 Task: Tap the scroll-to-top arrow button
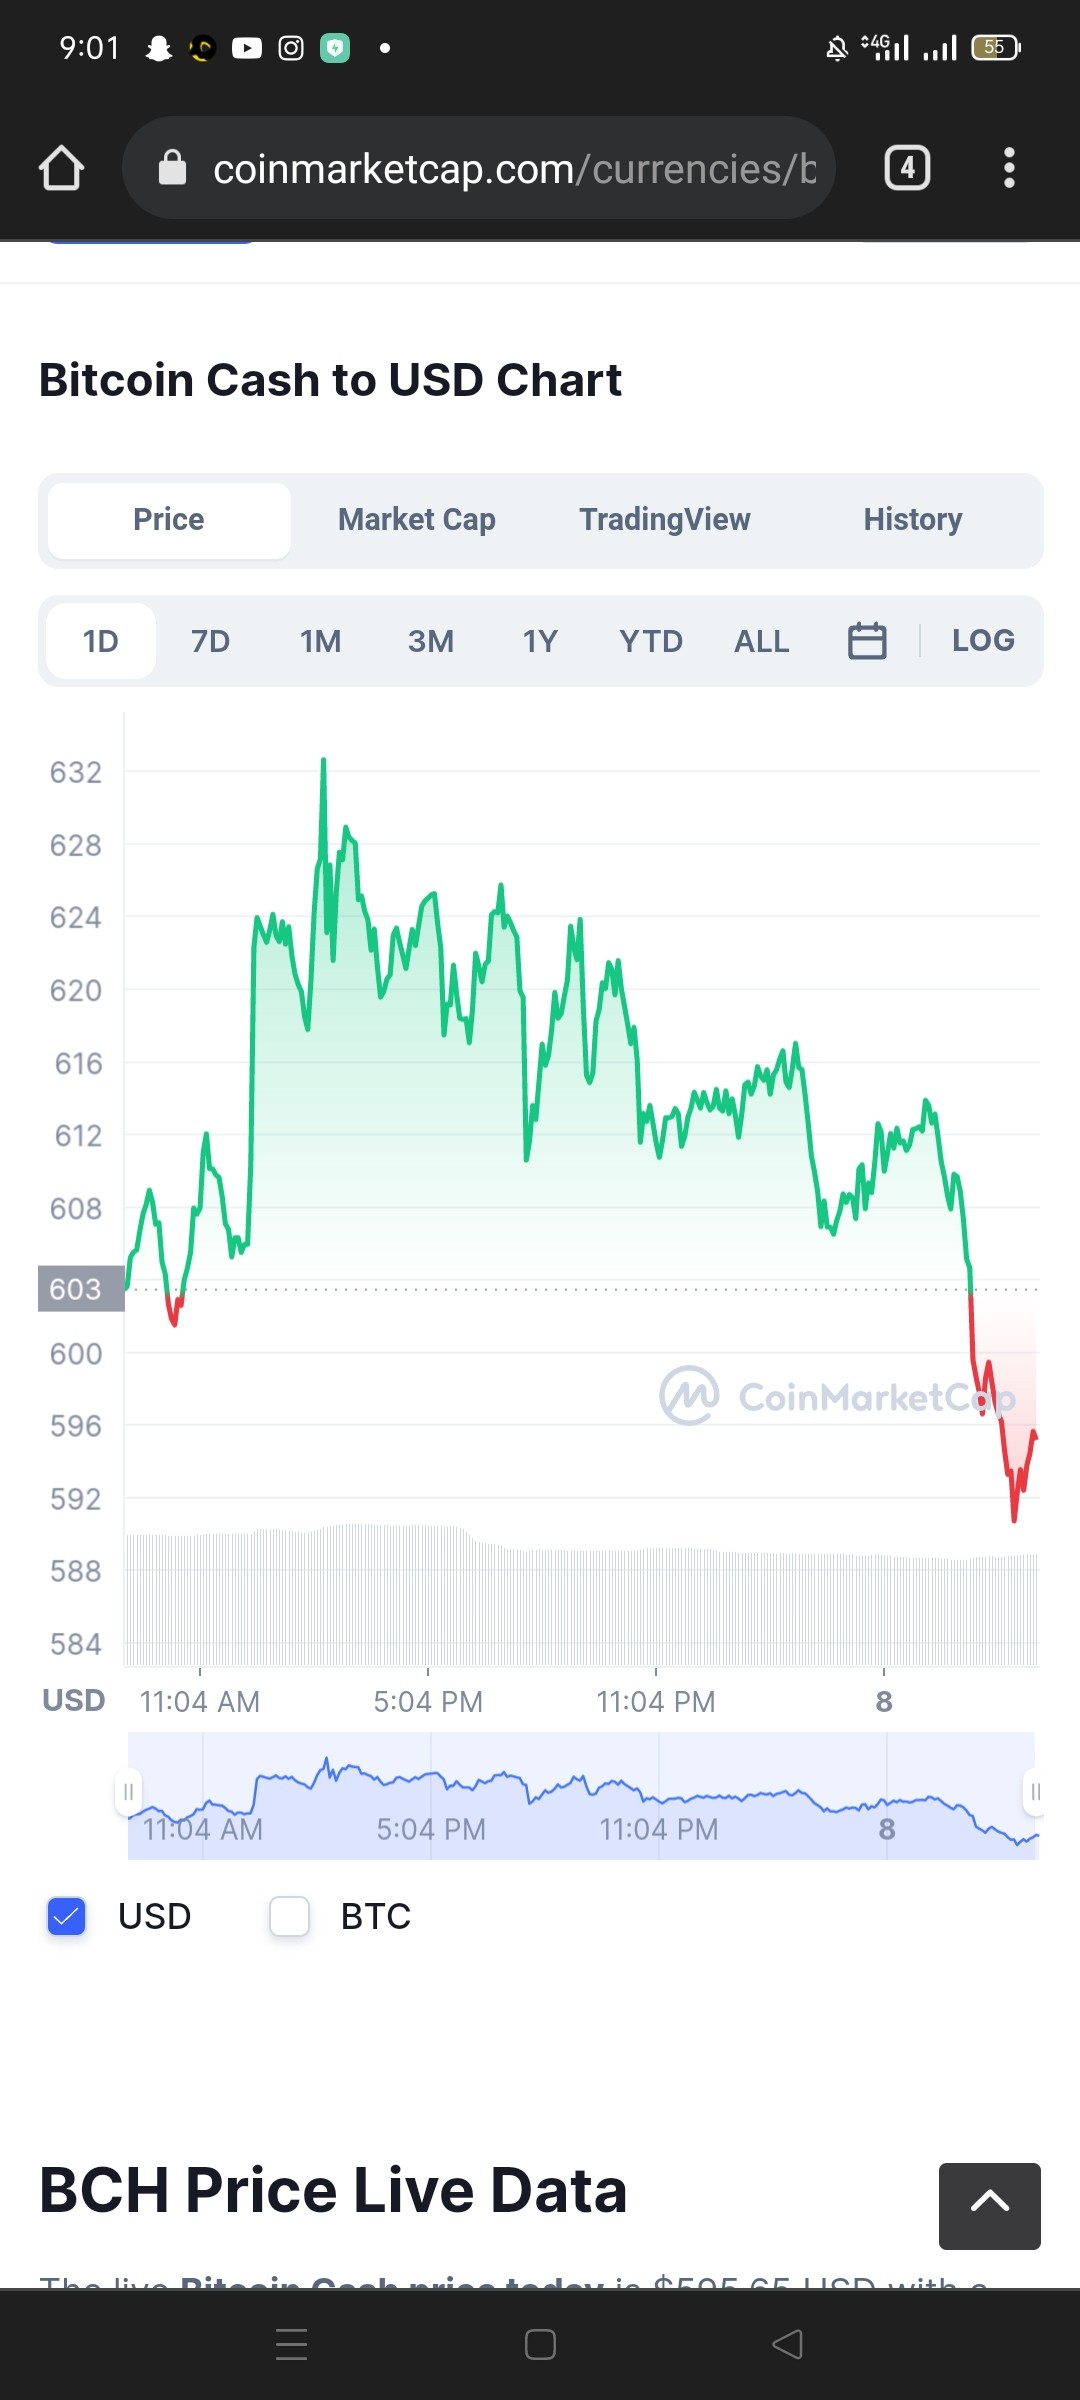(990, 2206)
